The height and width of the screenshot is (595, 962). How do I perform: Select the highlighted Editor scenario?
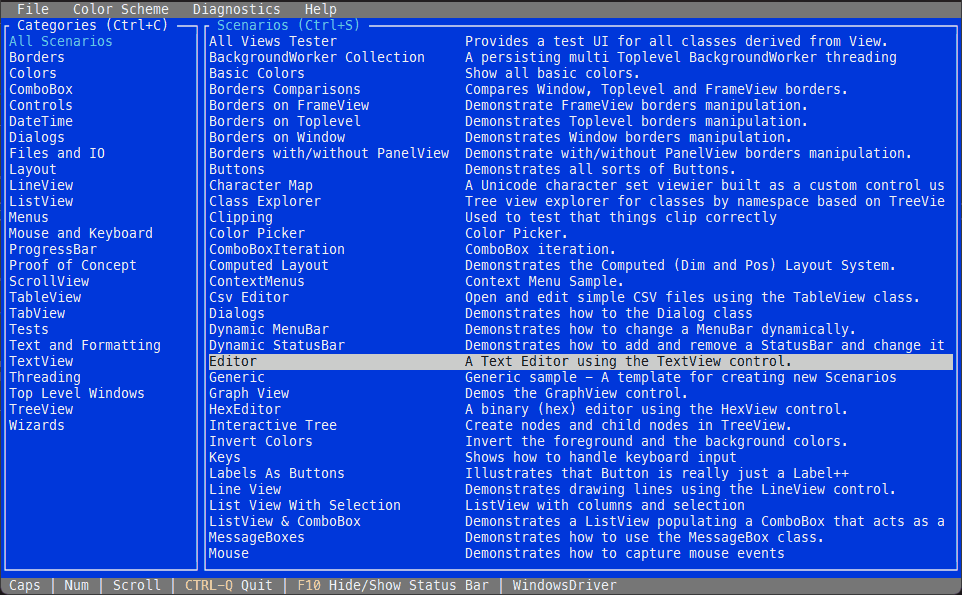[x=580, y=361]
